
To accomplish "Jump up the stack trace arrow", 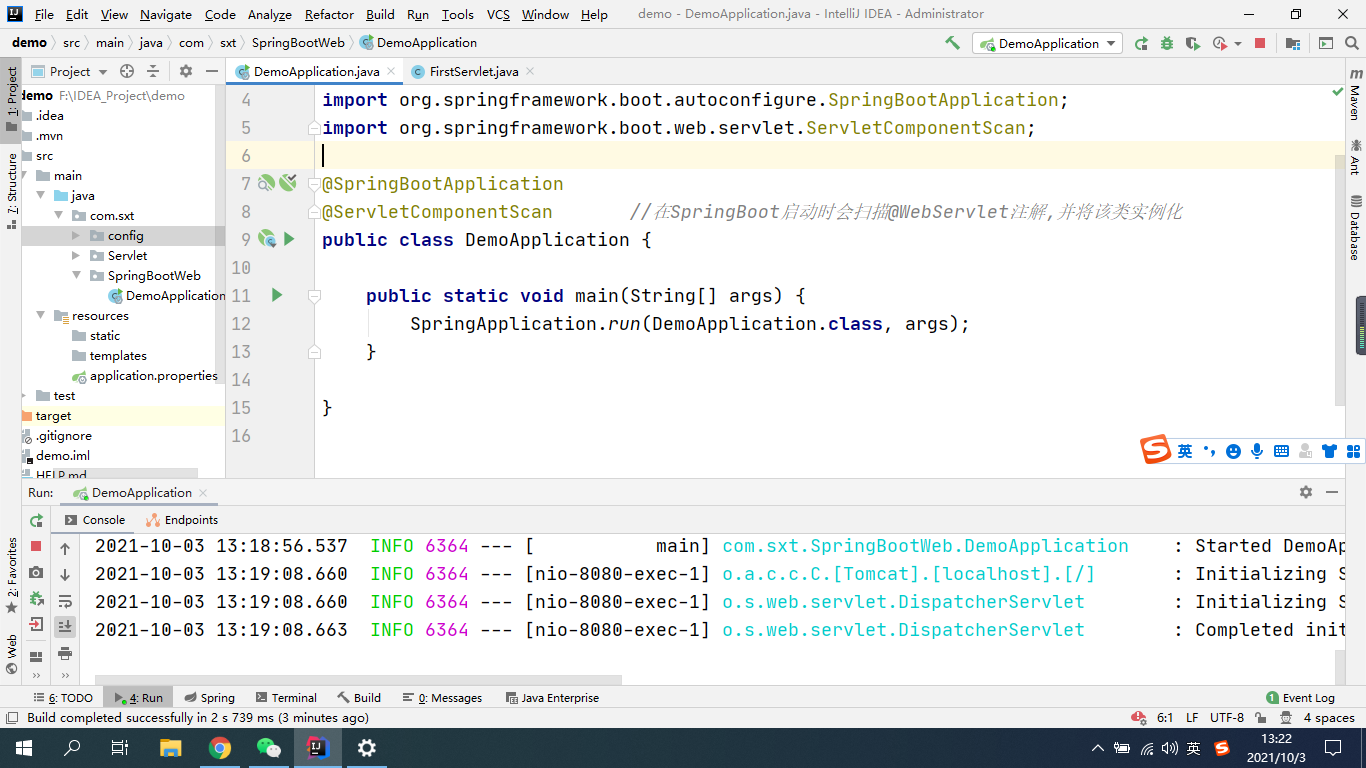I will [65, 548].
